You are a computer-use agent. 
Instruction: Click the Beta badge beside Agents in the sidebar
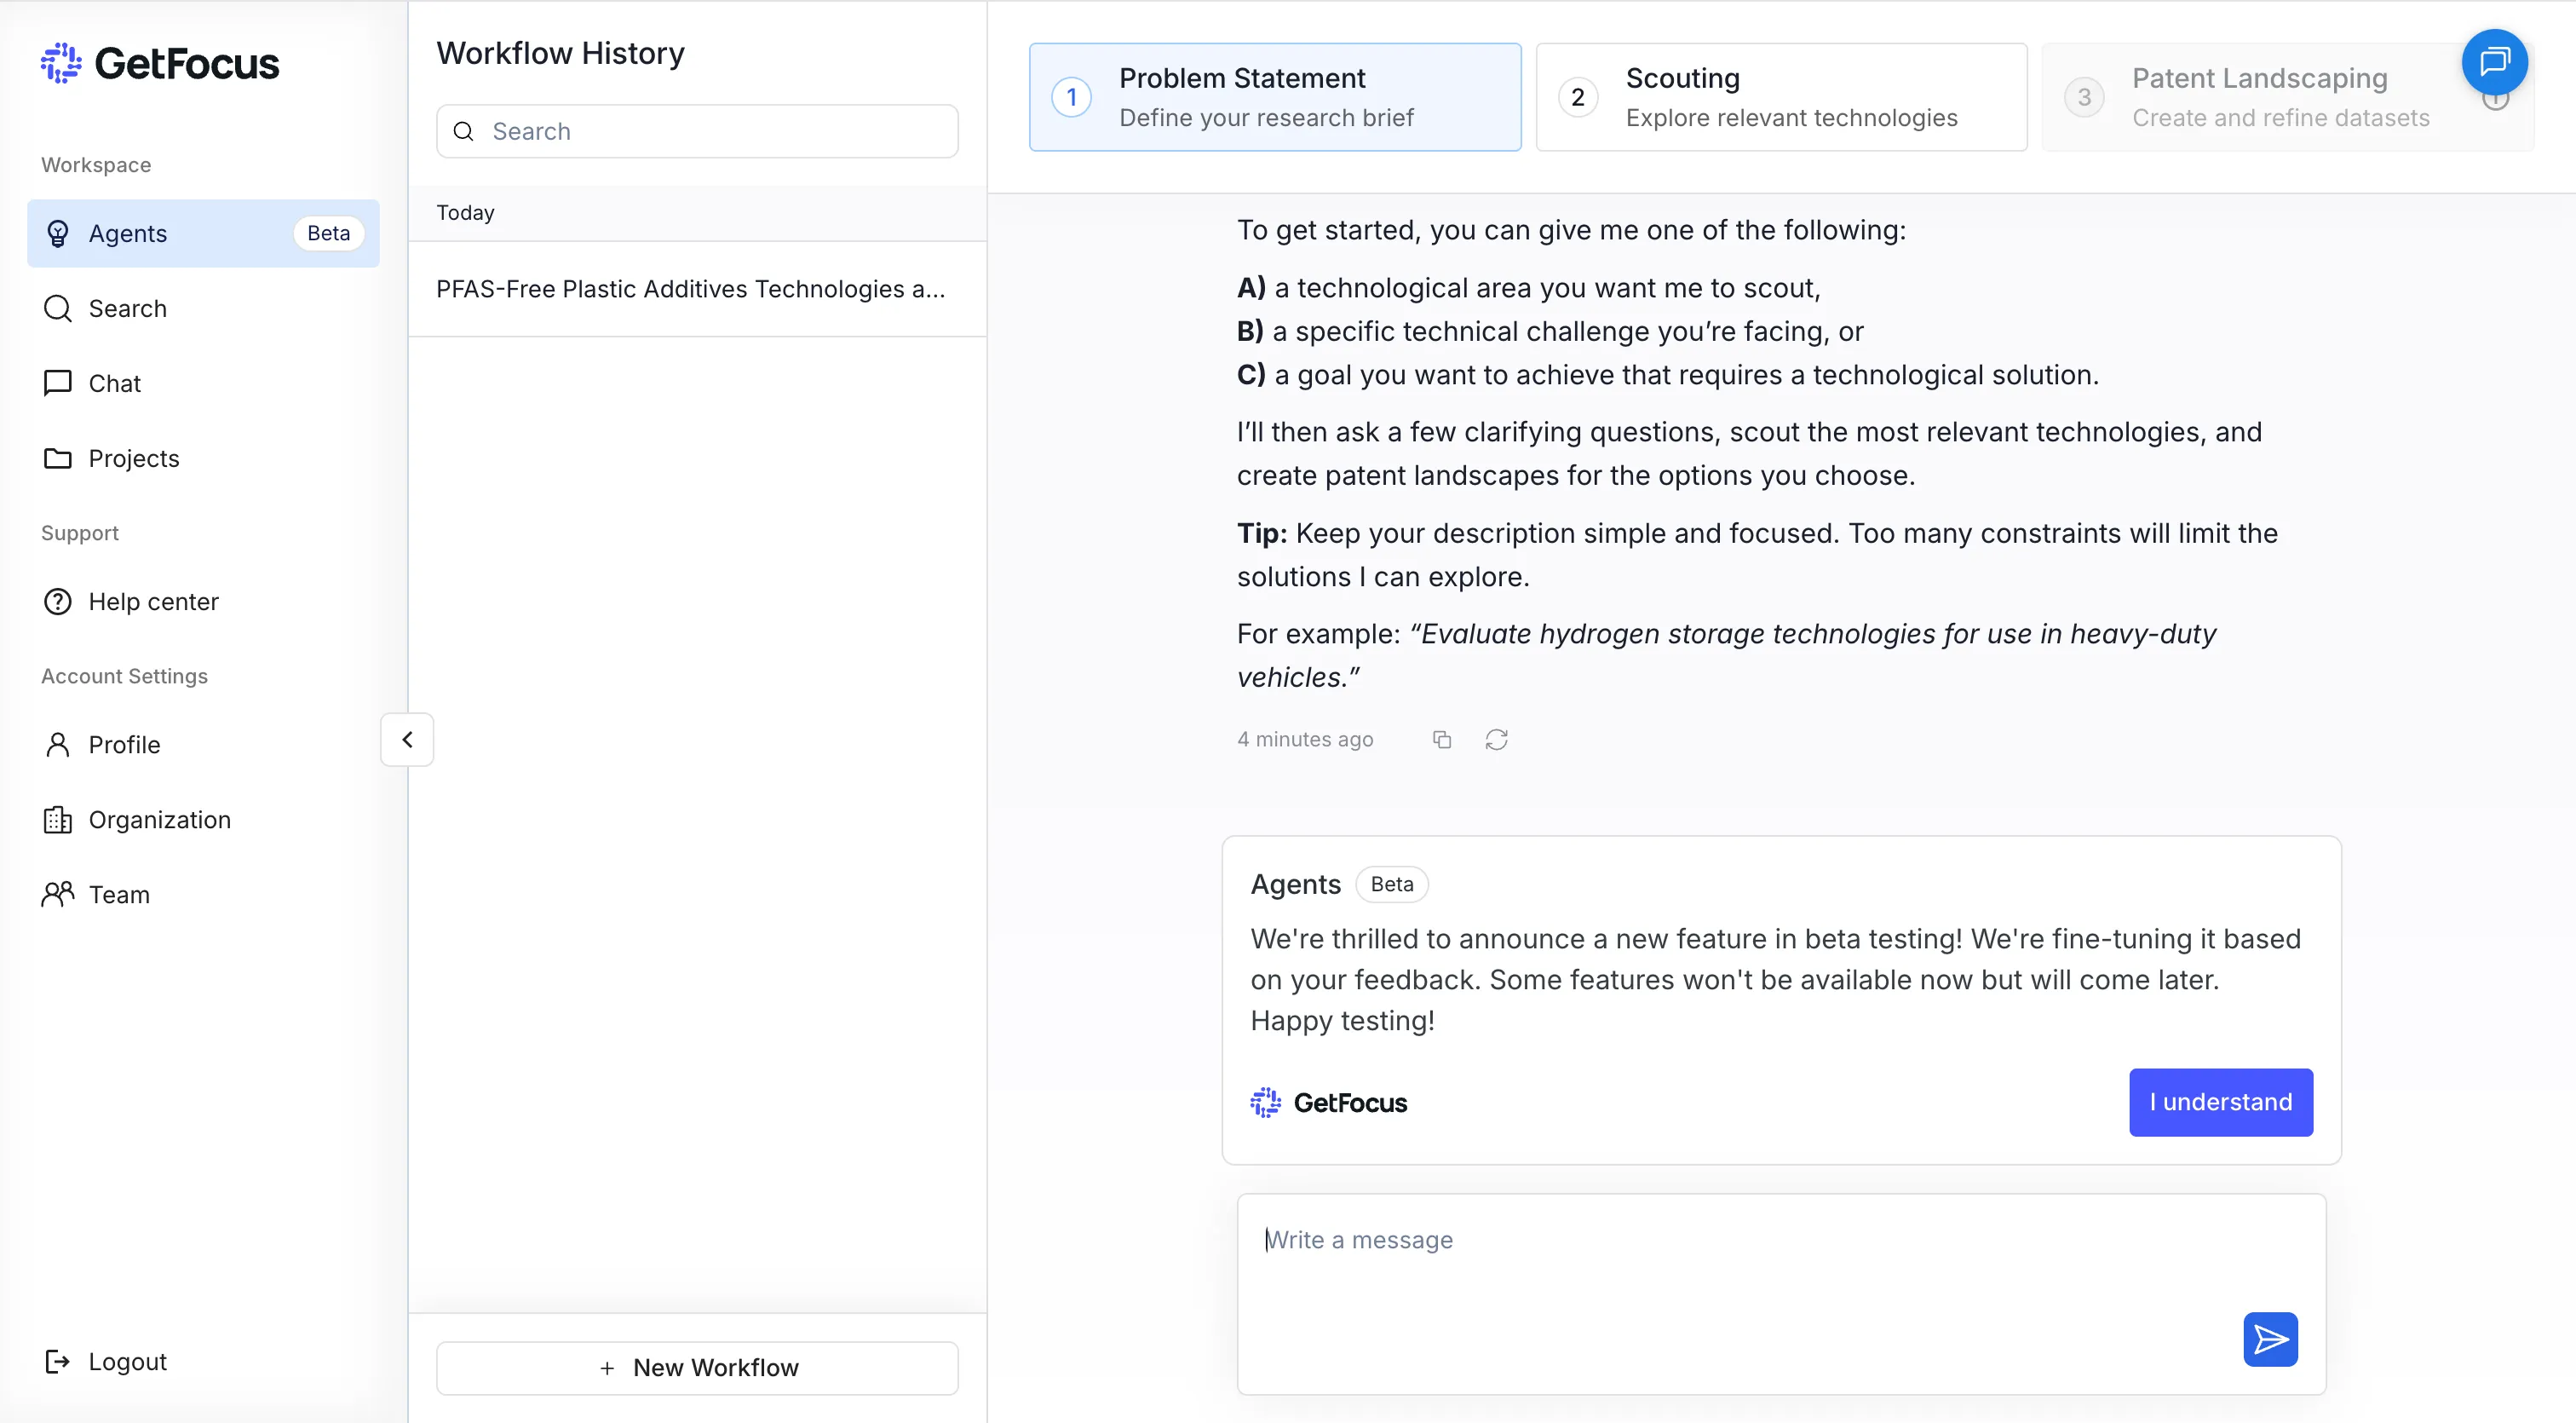[x=328, y=233]
